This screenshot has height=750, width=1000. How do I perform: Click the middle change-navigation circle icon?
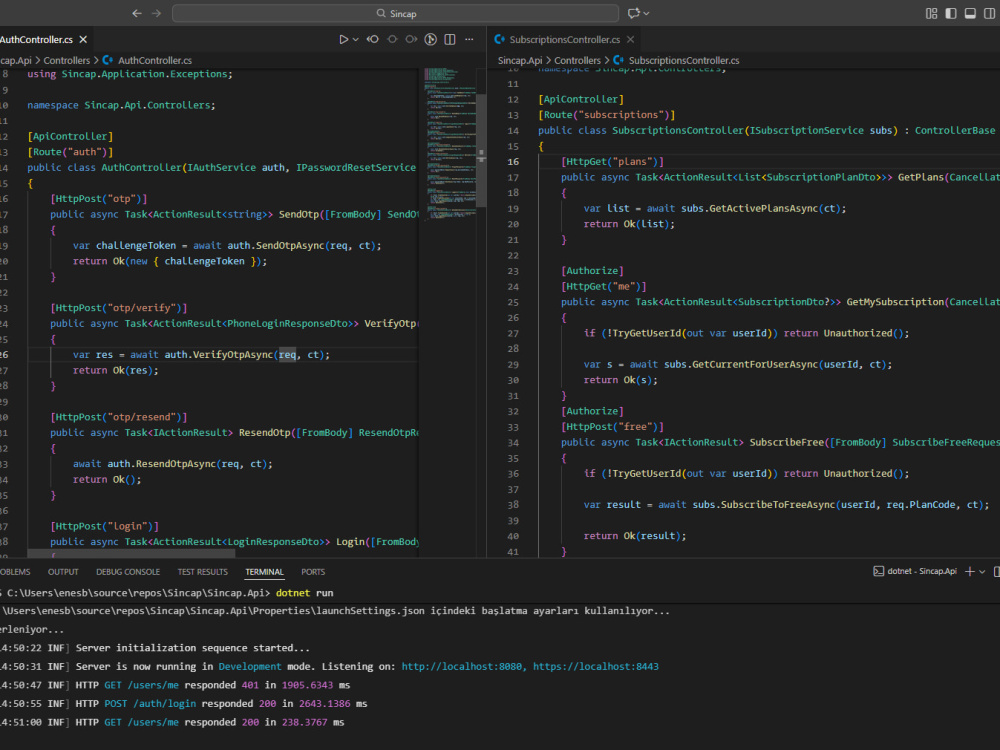coord(392,40)
